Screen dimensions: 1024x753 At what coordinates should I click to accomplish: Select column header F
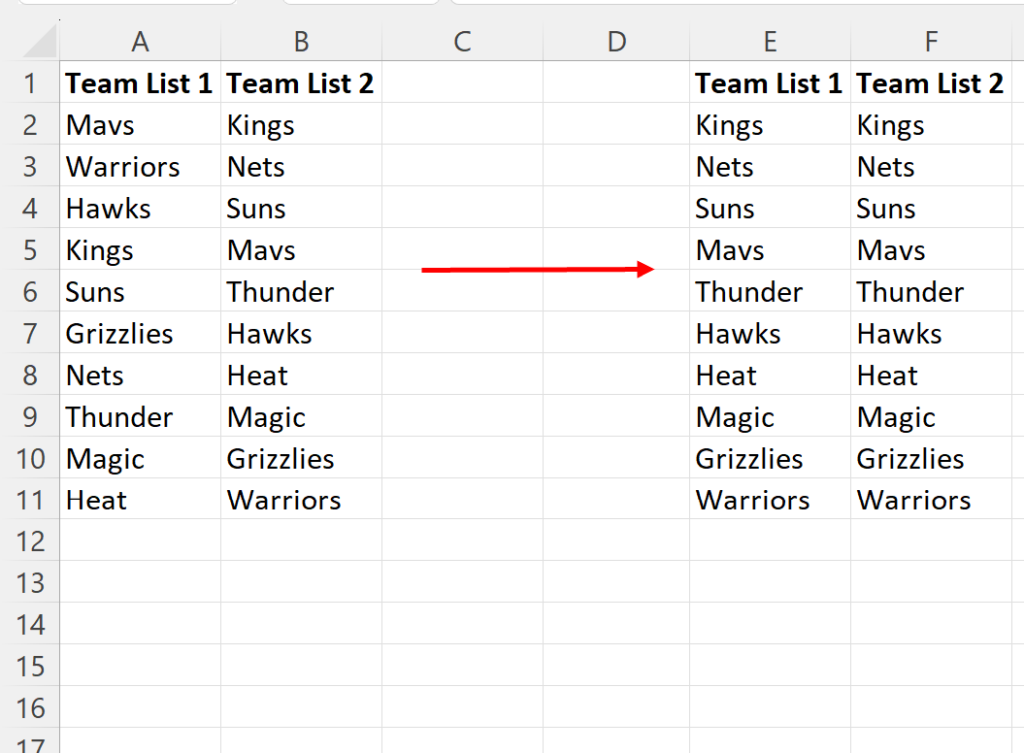pos(931,40)
